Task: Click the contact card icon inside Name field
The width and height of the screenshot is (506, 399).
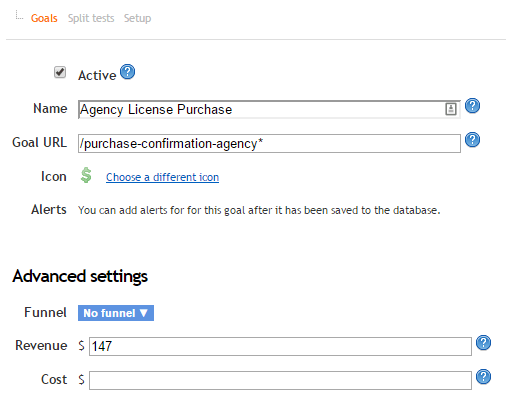Action: pos(451,109)
